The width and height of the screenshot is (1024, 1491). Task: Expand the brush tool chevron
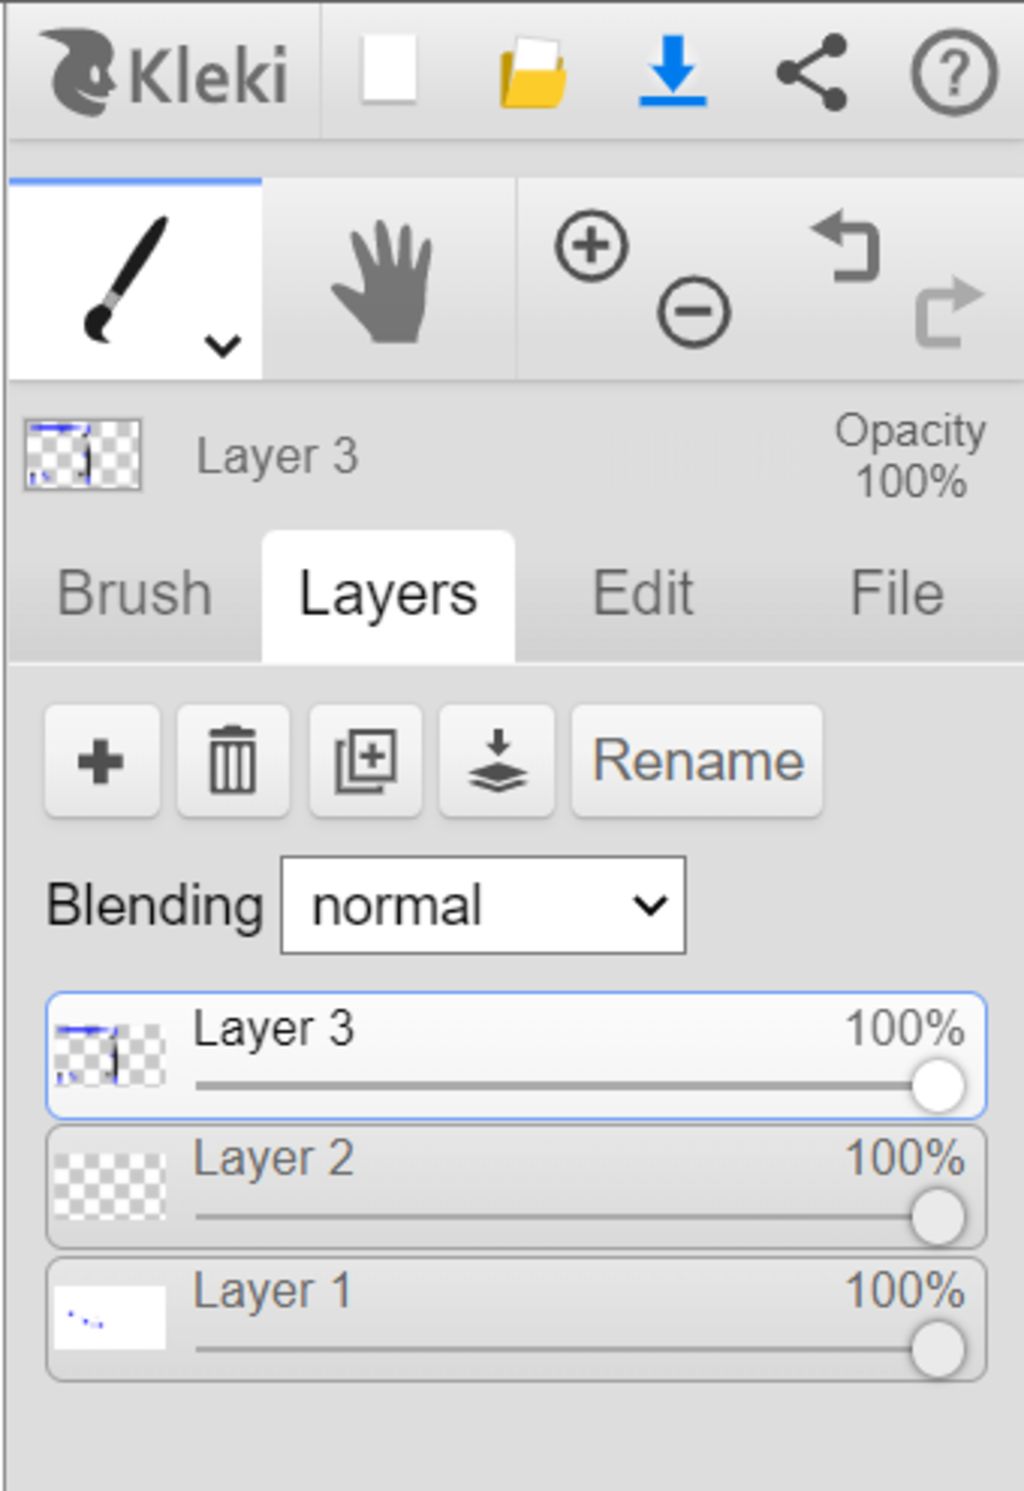[222, 346]
